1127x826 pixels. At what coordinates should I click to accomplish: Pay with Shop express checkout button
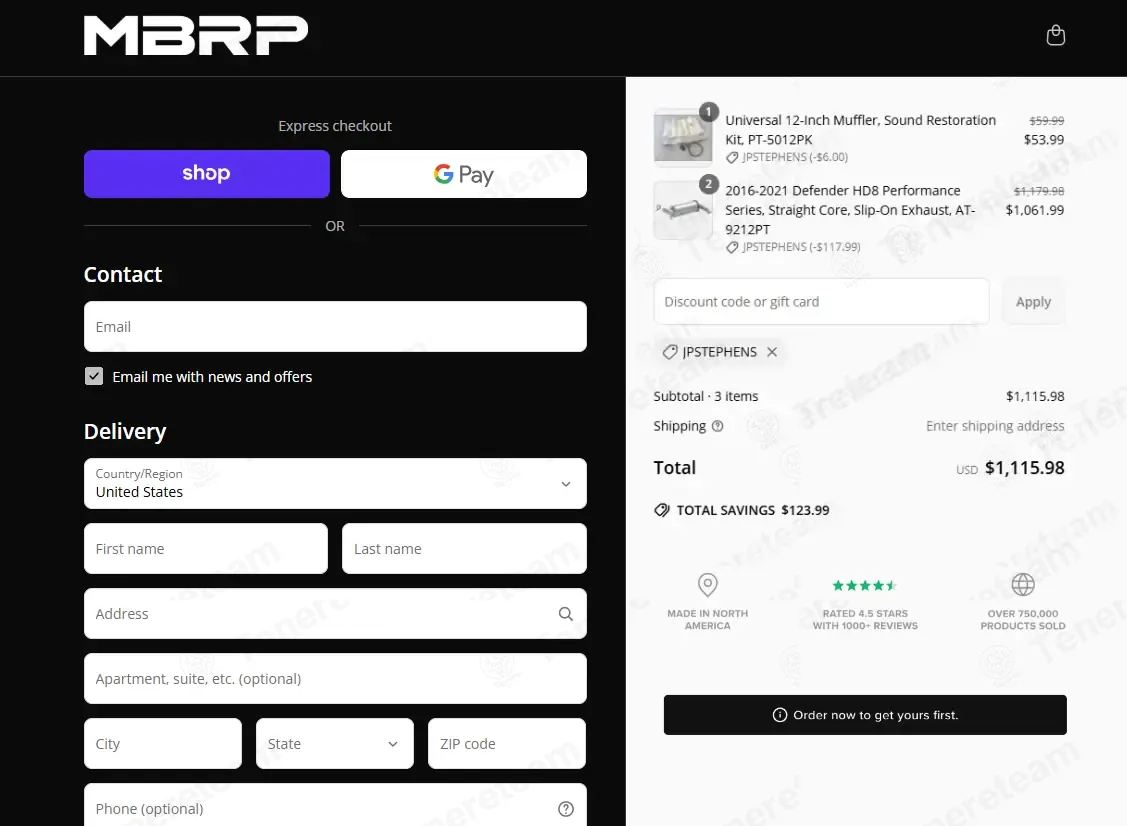coord(207,174)
